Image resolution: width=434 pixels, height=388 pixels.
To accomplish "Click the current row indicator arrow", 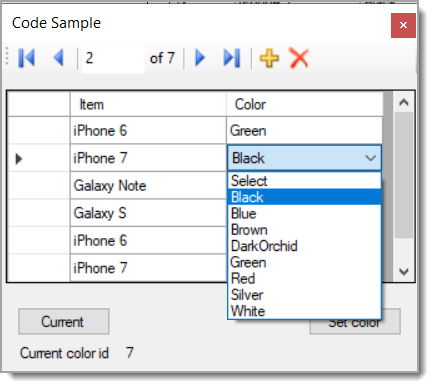I will (x=19, y=159).
